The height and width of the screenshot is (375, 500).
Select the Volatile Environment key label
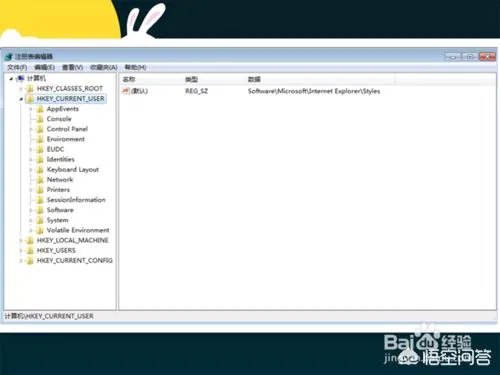[x=78, y=230]
